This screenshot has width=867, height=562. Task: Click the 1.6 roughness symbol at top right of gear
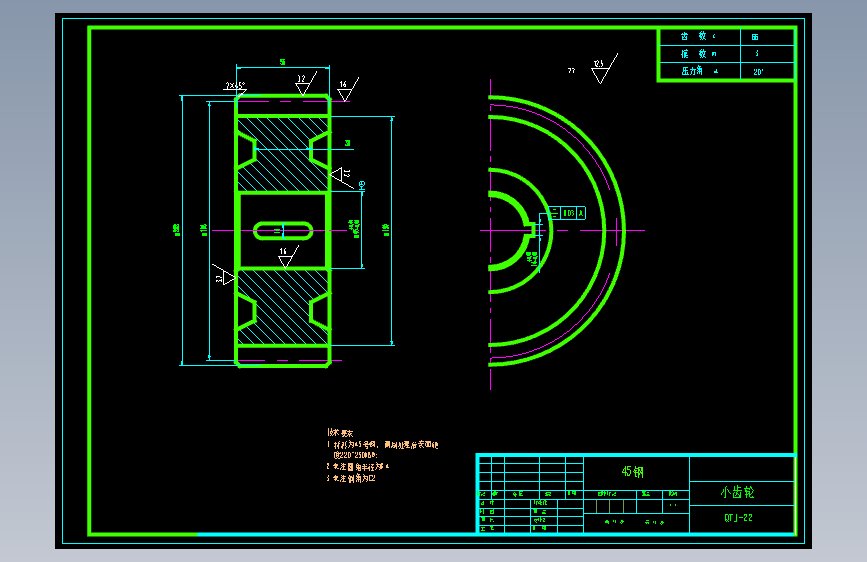pyautogui.click(x=348, y=90)
